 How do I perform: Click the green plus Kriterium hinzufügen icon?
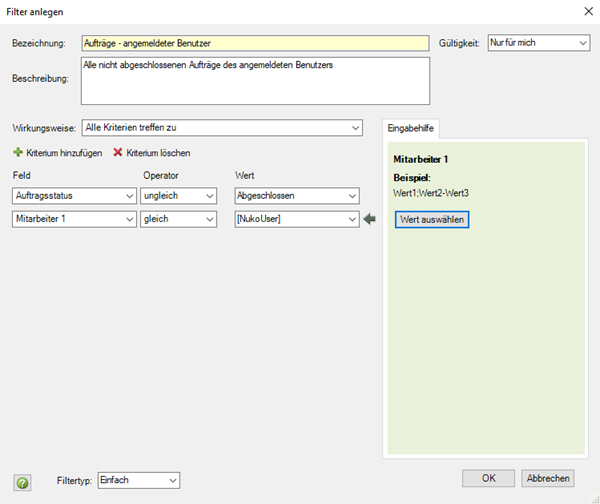click(x=18, y=152)
